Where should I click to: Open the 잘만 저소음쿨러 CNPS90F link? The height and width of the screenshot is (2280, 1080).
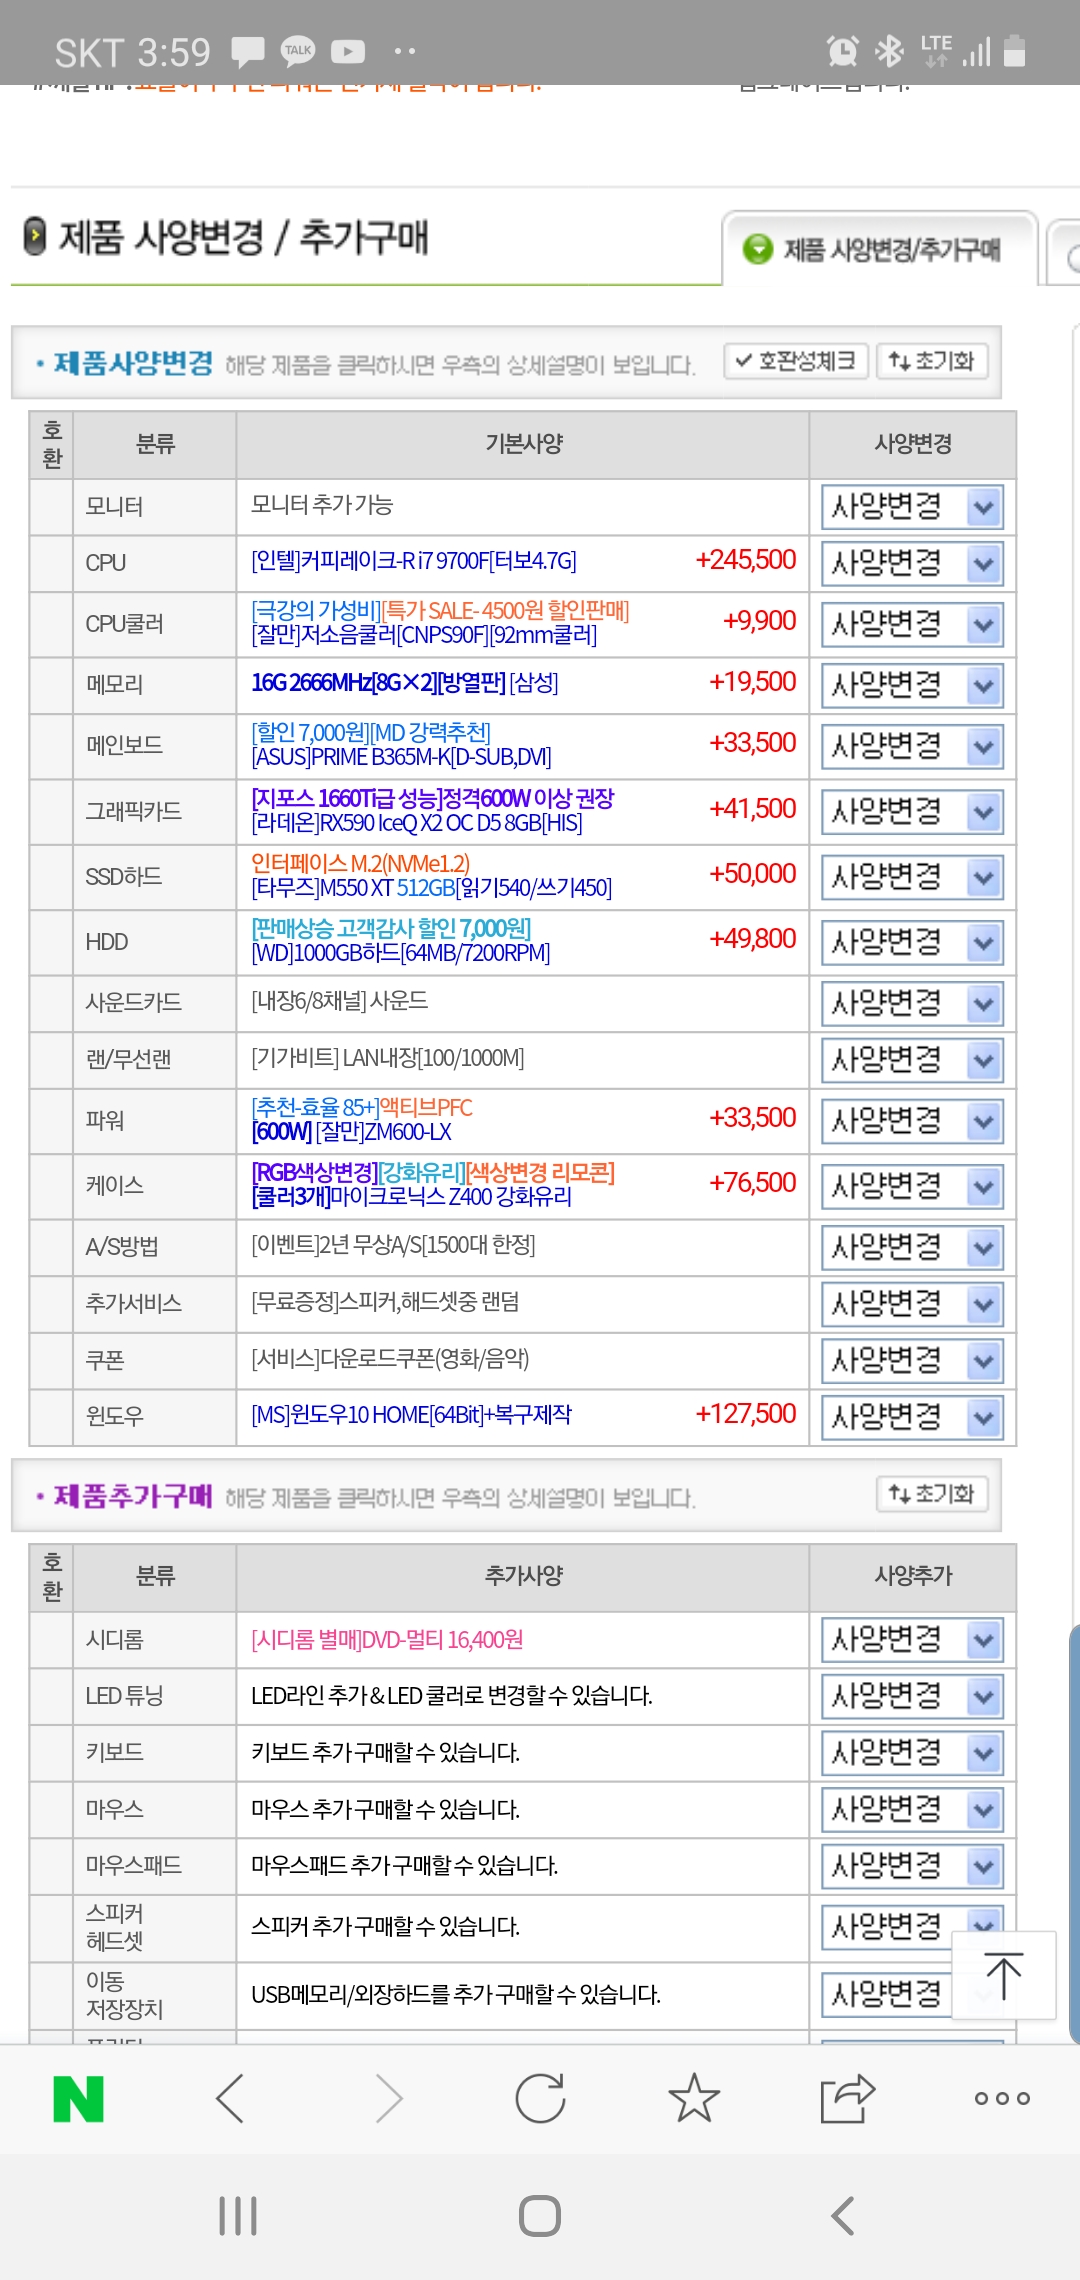point(424,635)
